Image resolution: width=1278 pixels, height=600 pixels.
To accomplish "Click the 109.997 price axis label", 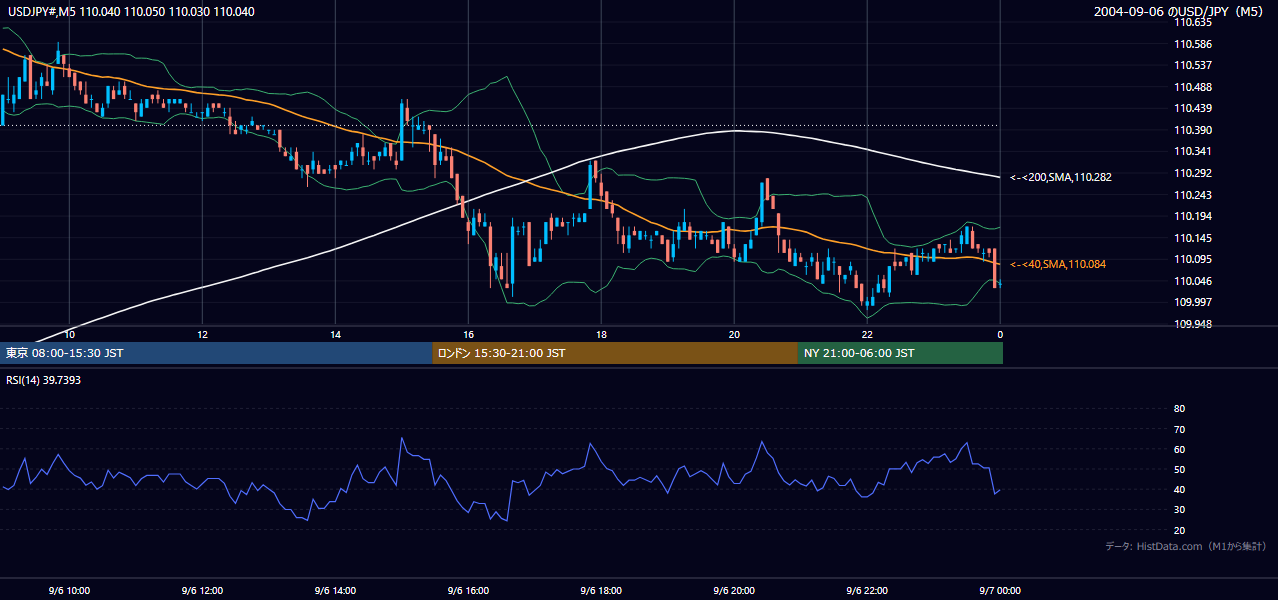I will (x=1192, y=302).
